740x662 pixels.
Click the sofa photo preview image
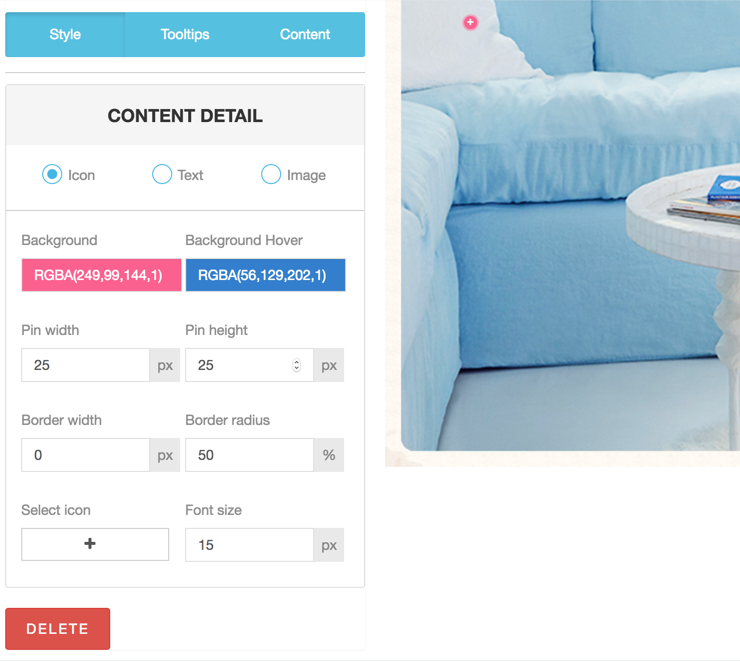(570, 225)
